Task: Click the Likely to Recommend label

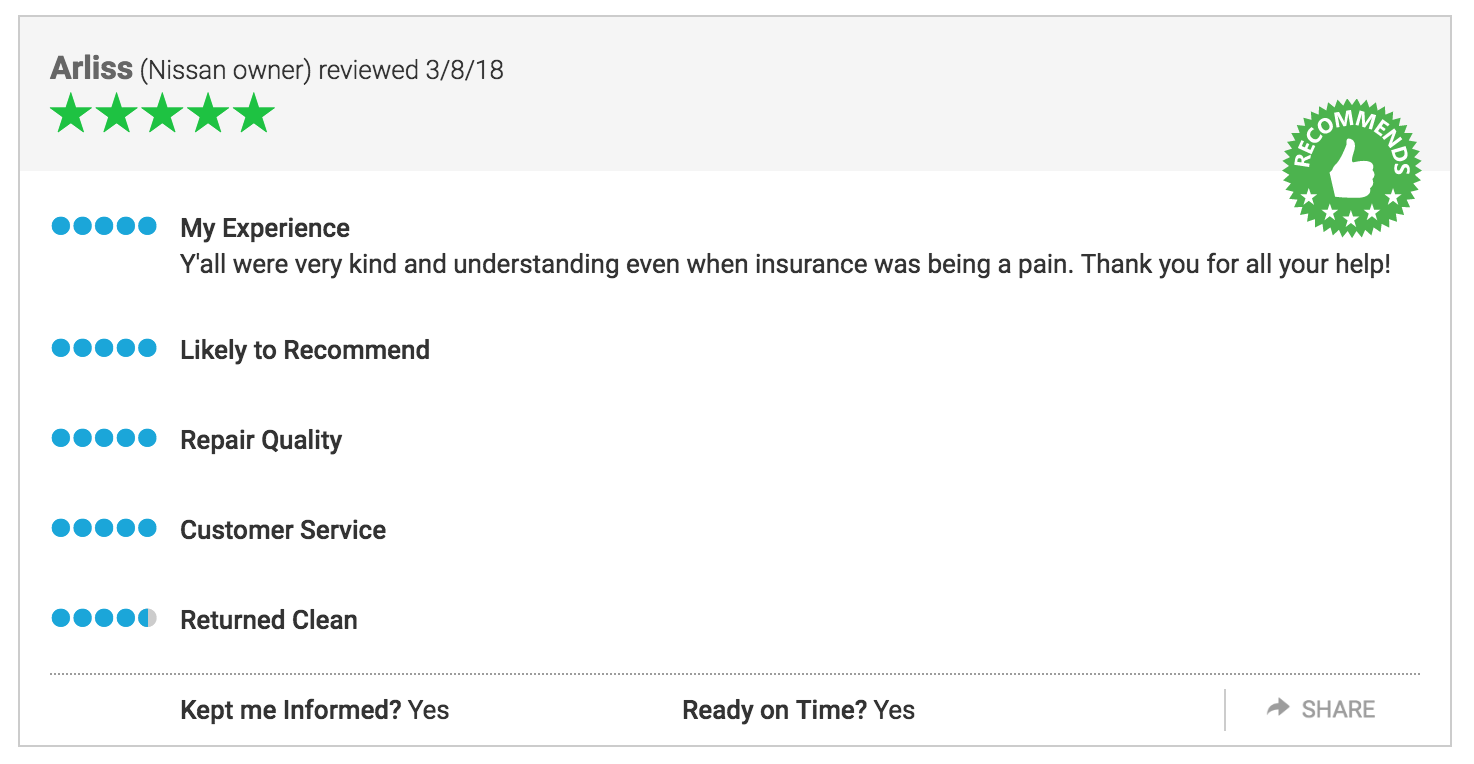Action: pyautogui.click(x=305, y=350)
